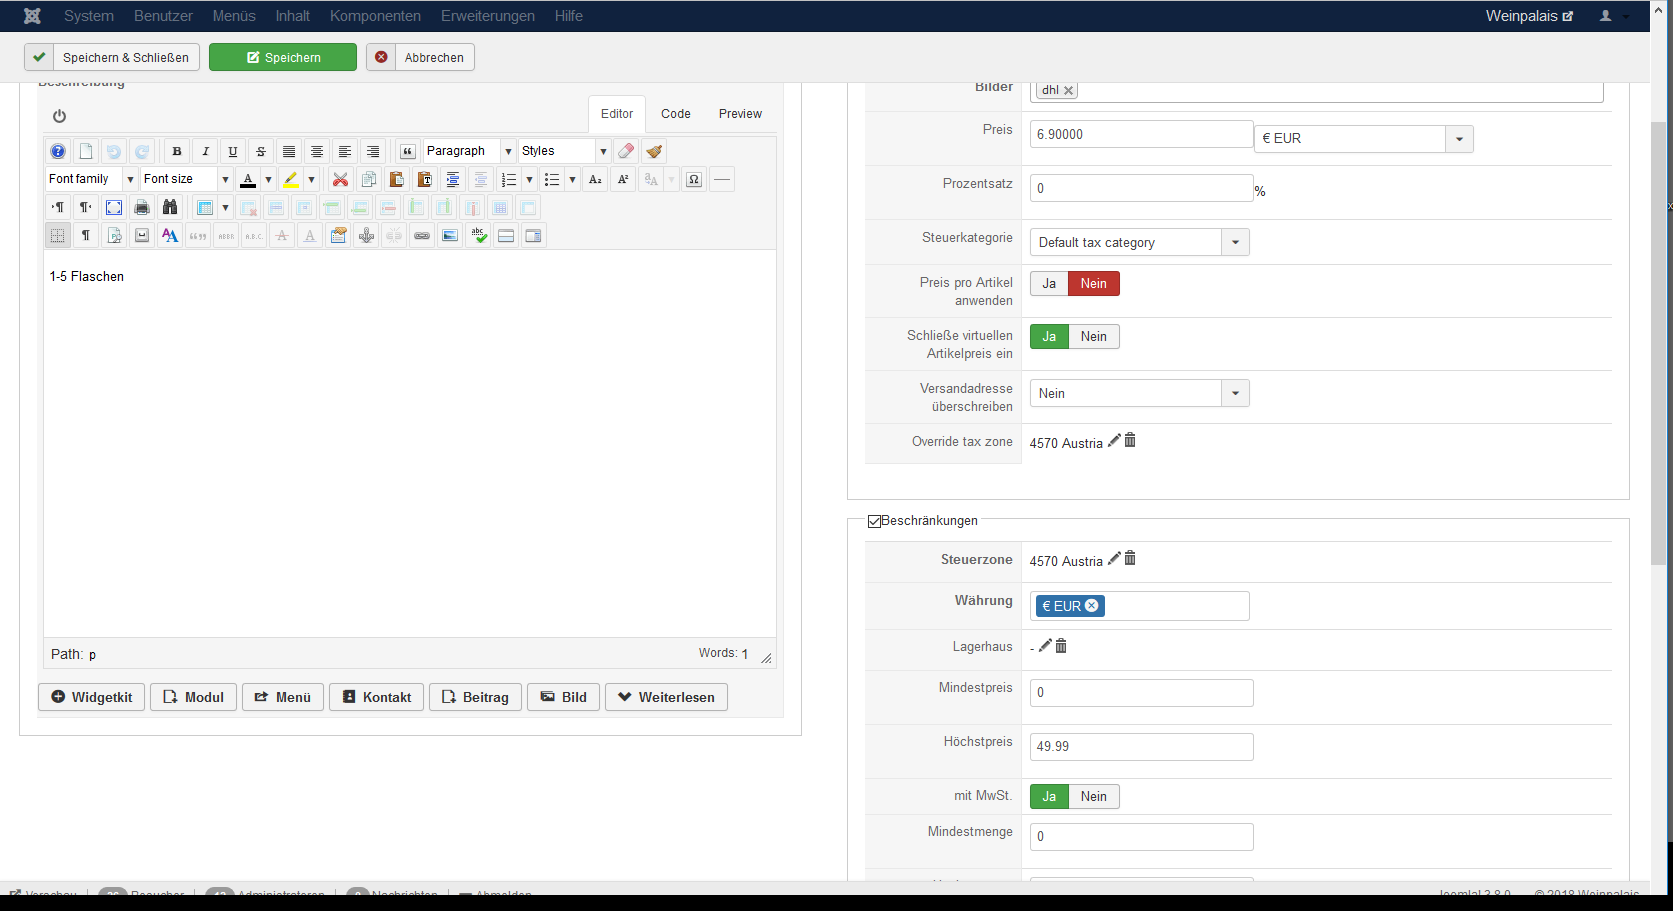This screenshot has width=1673, height=911.
Task: Insert a horizontal rule
Action: [722, 179]
